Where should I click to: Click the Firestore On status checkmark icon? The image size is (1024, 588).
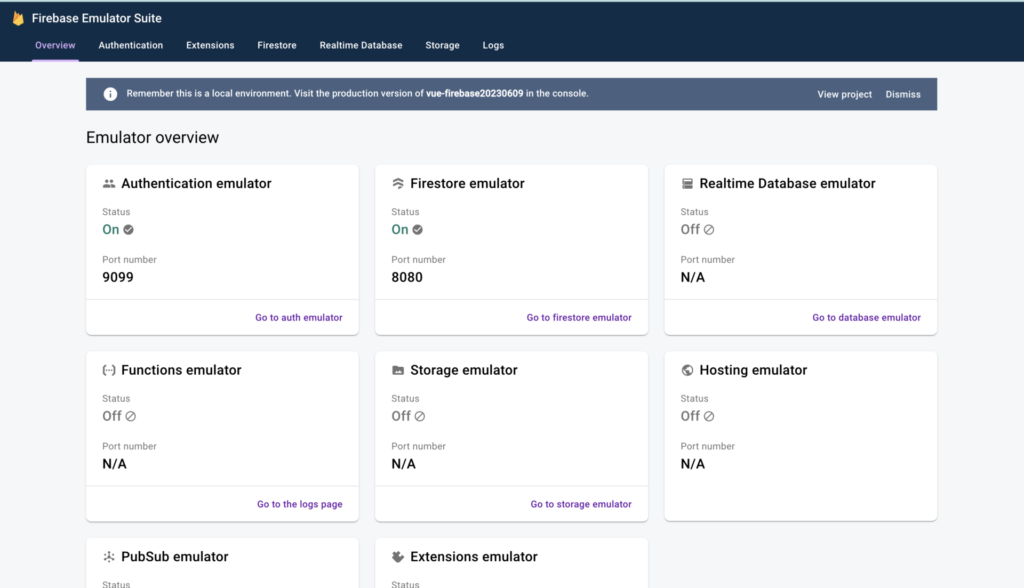coord(418,230)
